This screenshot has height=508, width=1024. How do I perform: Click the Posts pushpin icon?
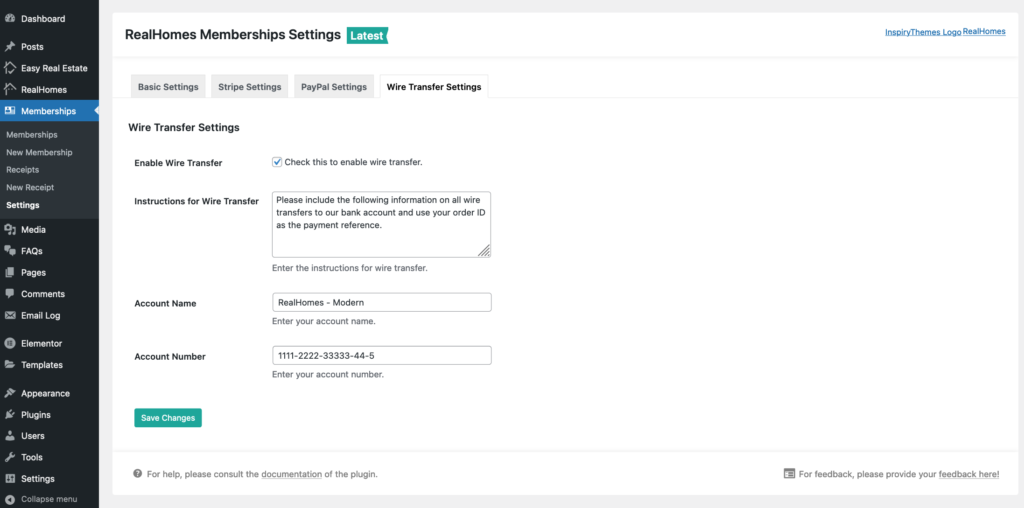(x=10, y=47)
